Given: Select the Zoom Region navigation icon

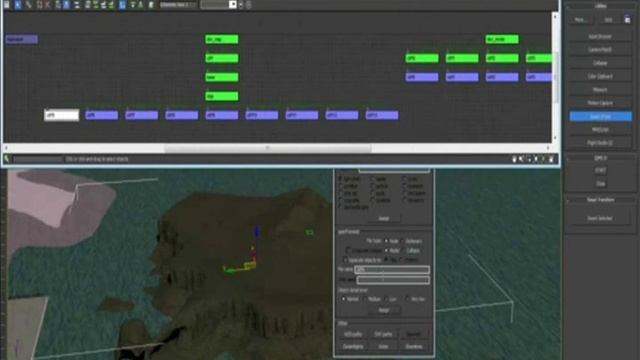Looking at the screenshot, I should (x=529, y=159).
